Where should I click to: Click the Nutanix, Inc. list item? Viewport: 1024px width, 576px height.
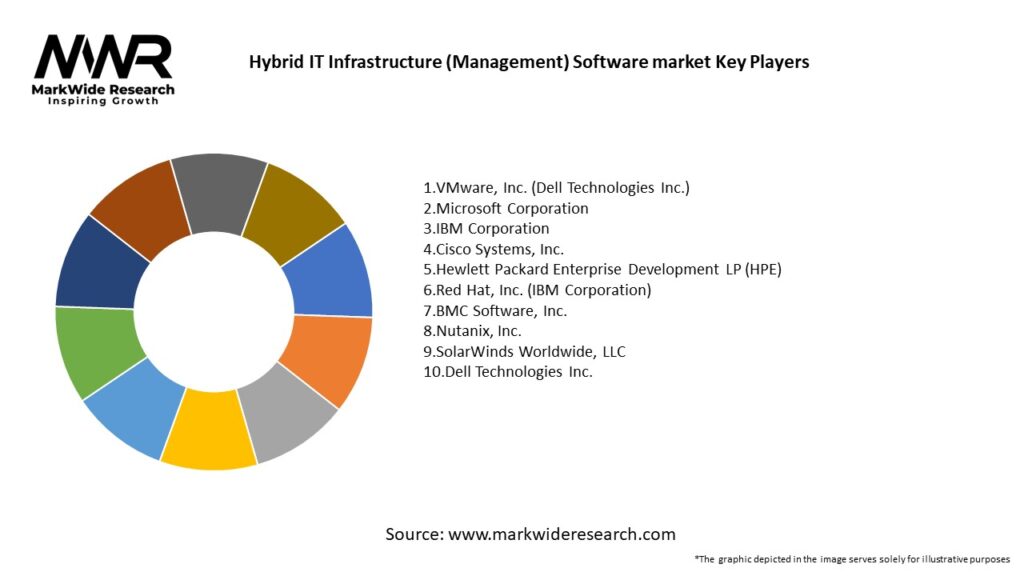pos(472,331)
